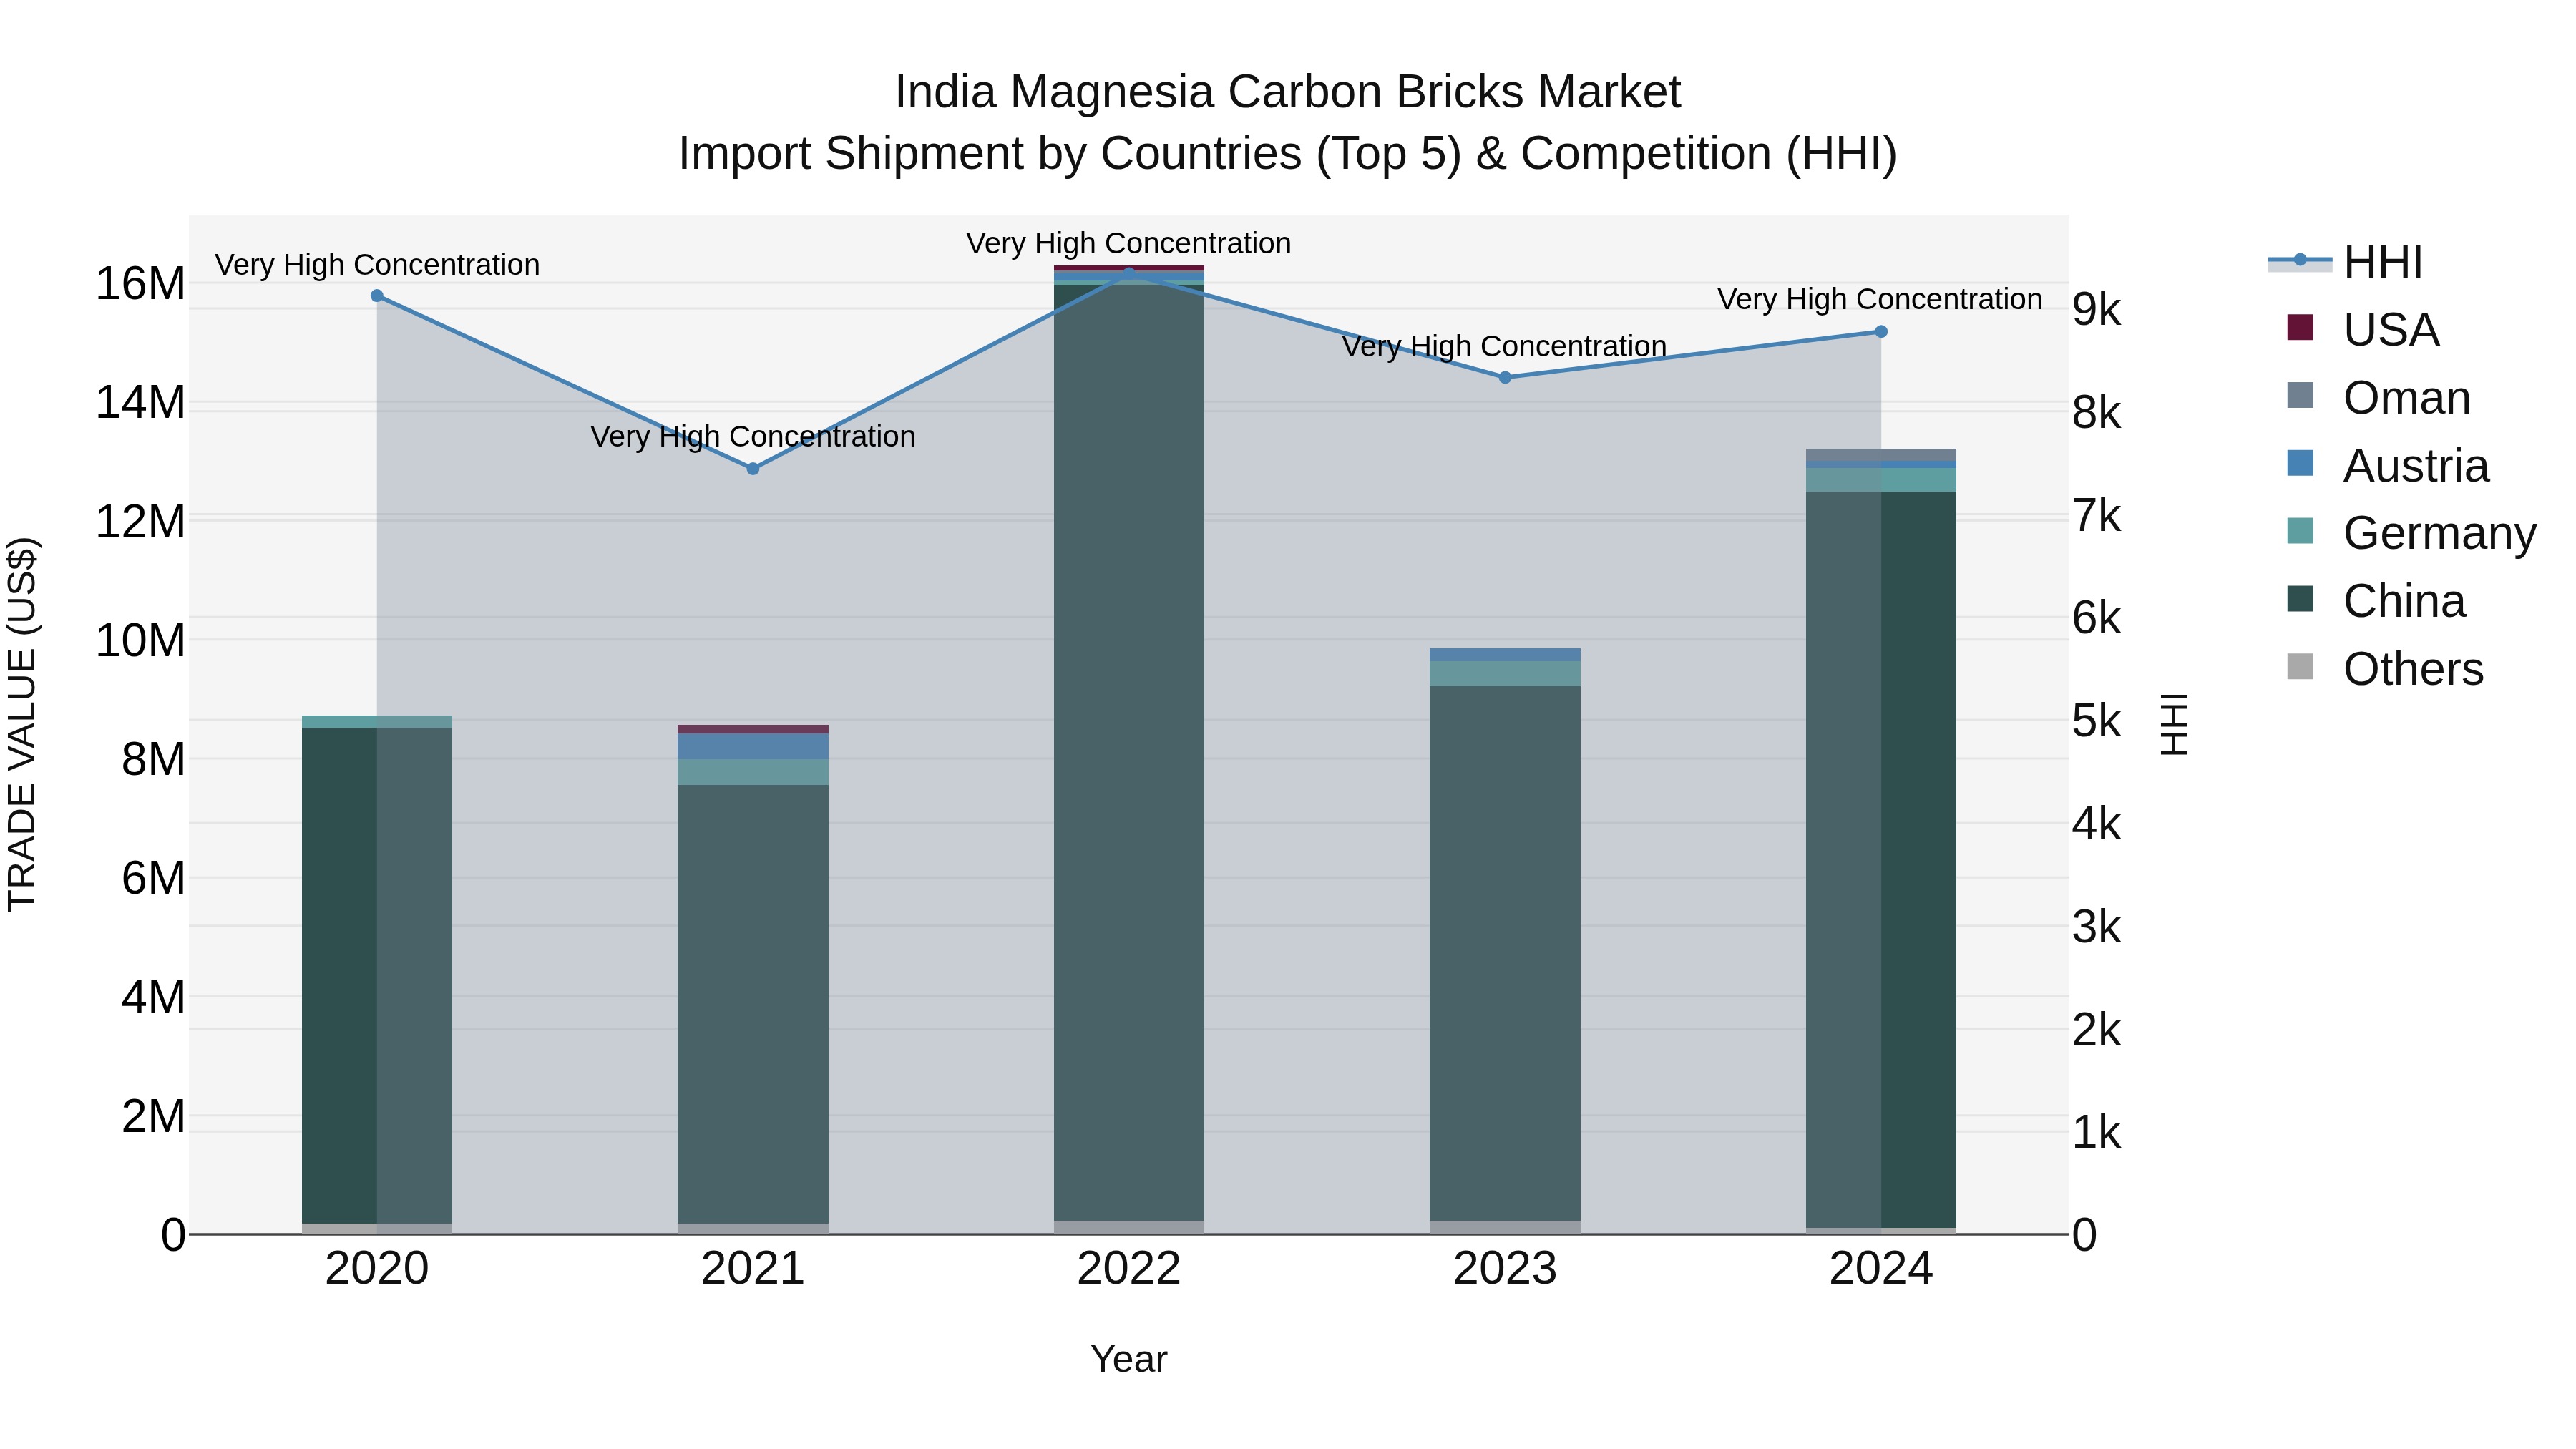Screen dimensions: 2576x1449
Task: Click the 16M left axis tick label
Action: pos(140,284)
